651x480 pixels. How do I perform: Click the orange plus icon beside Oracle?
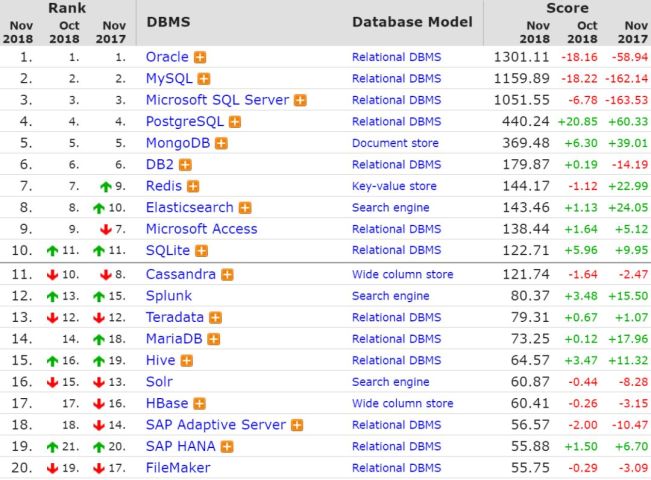[x=200, y=57]
